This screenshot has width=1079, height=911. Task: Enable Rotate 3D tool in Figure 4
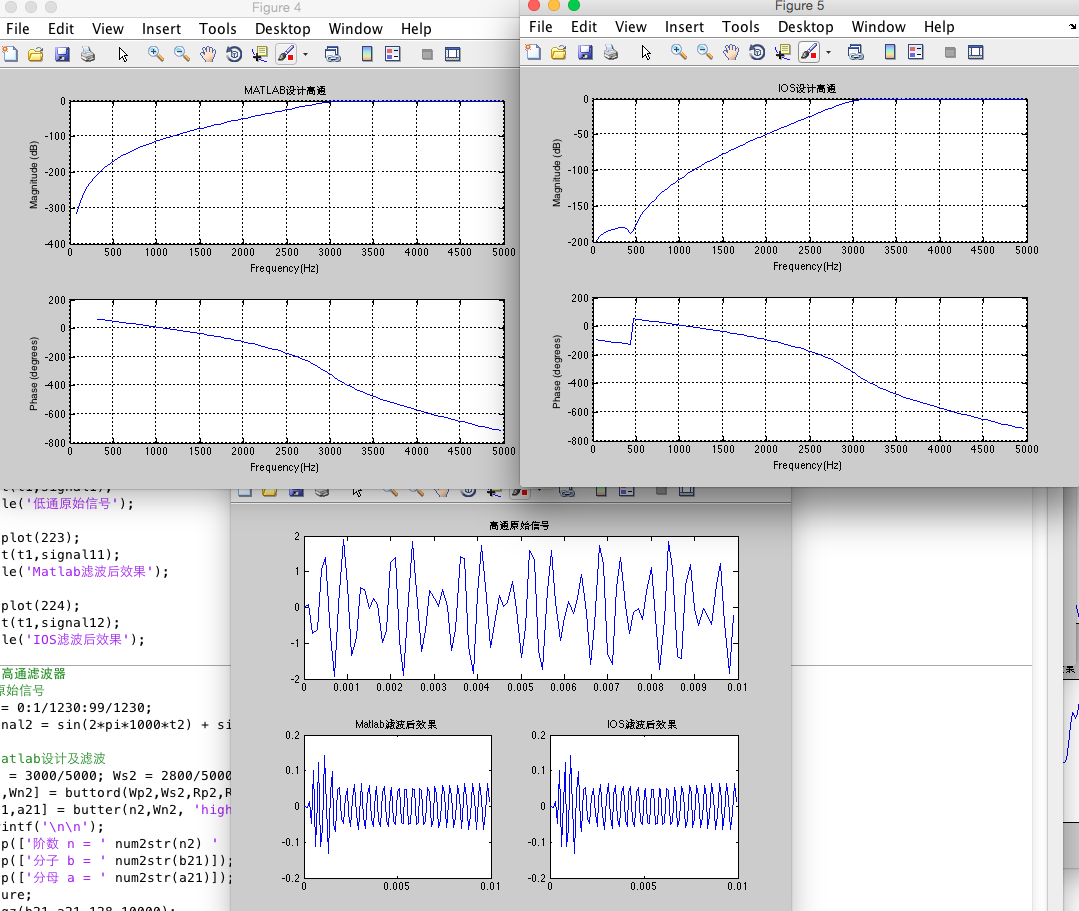pos(234,54)
